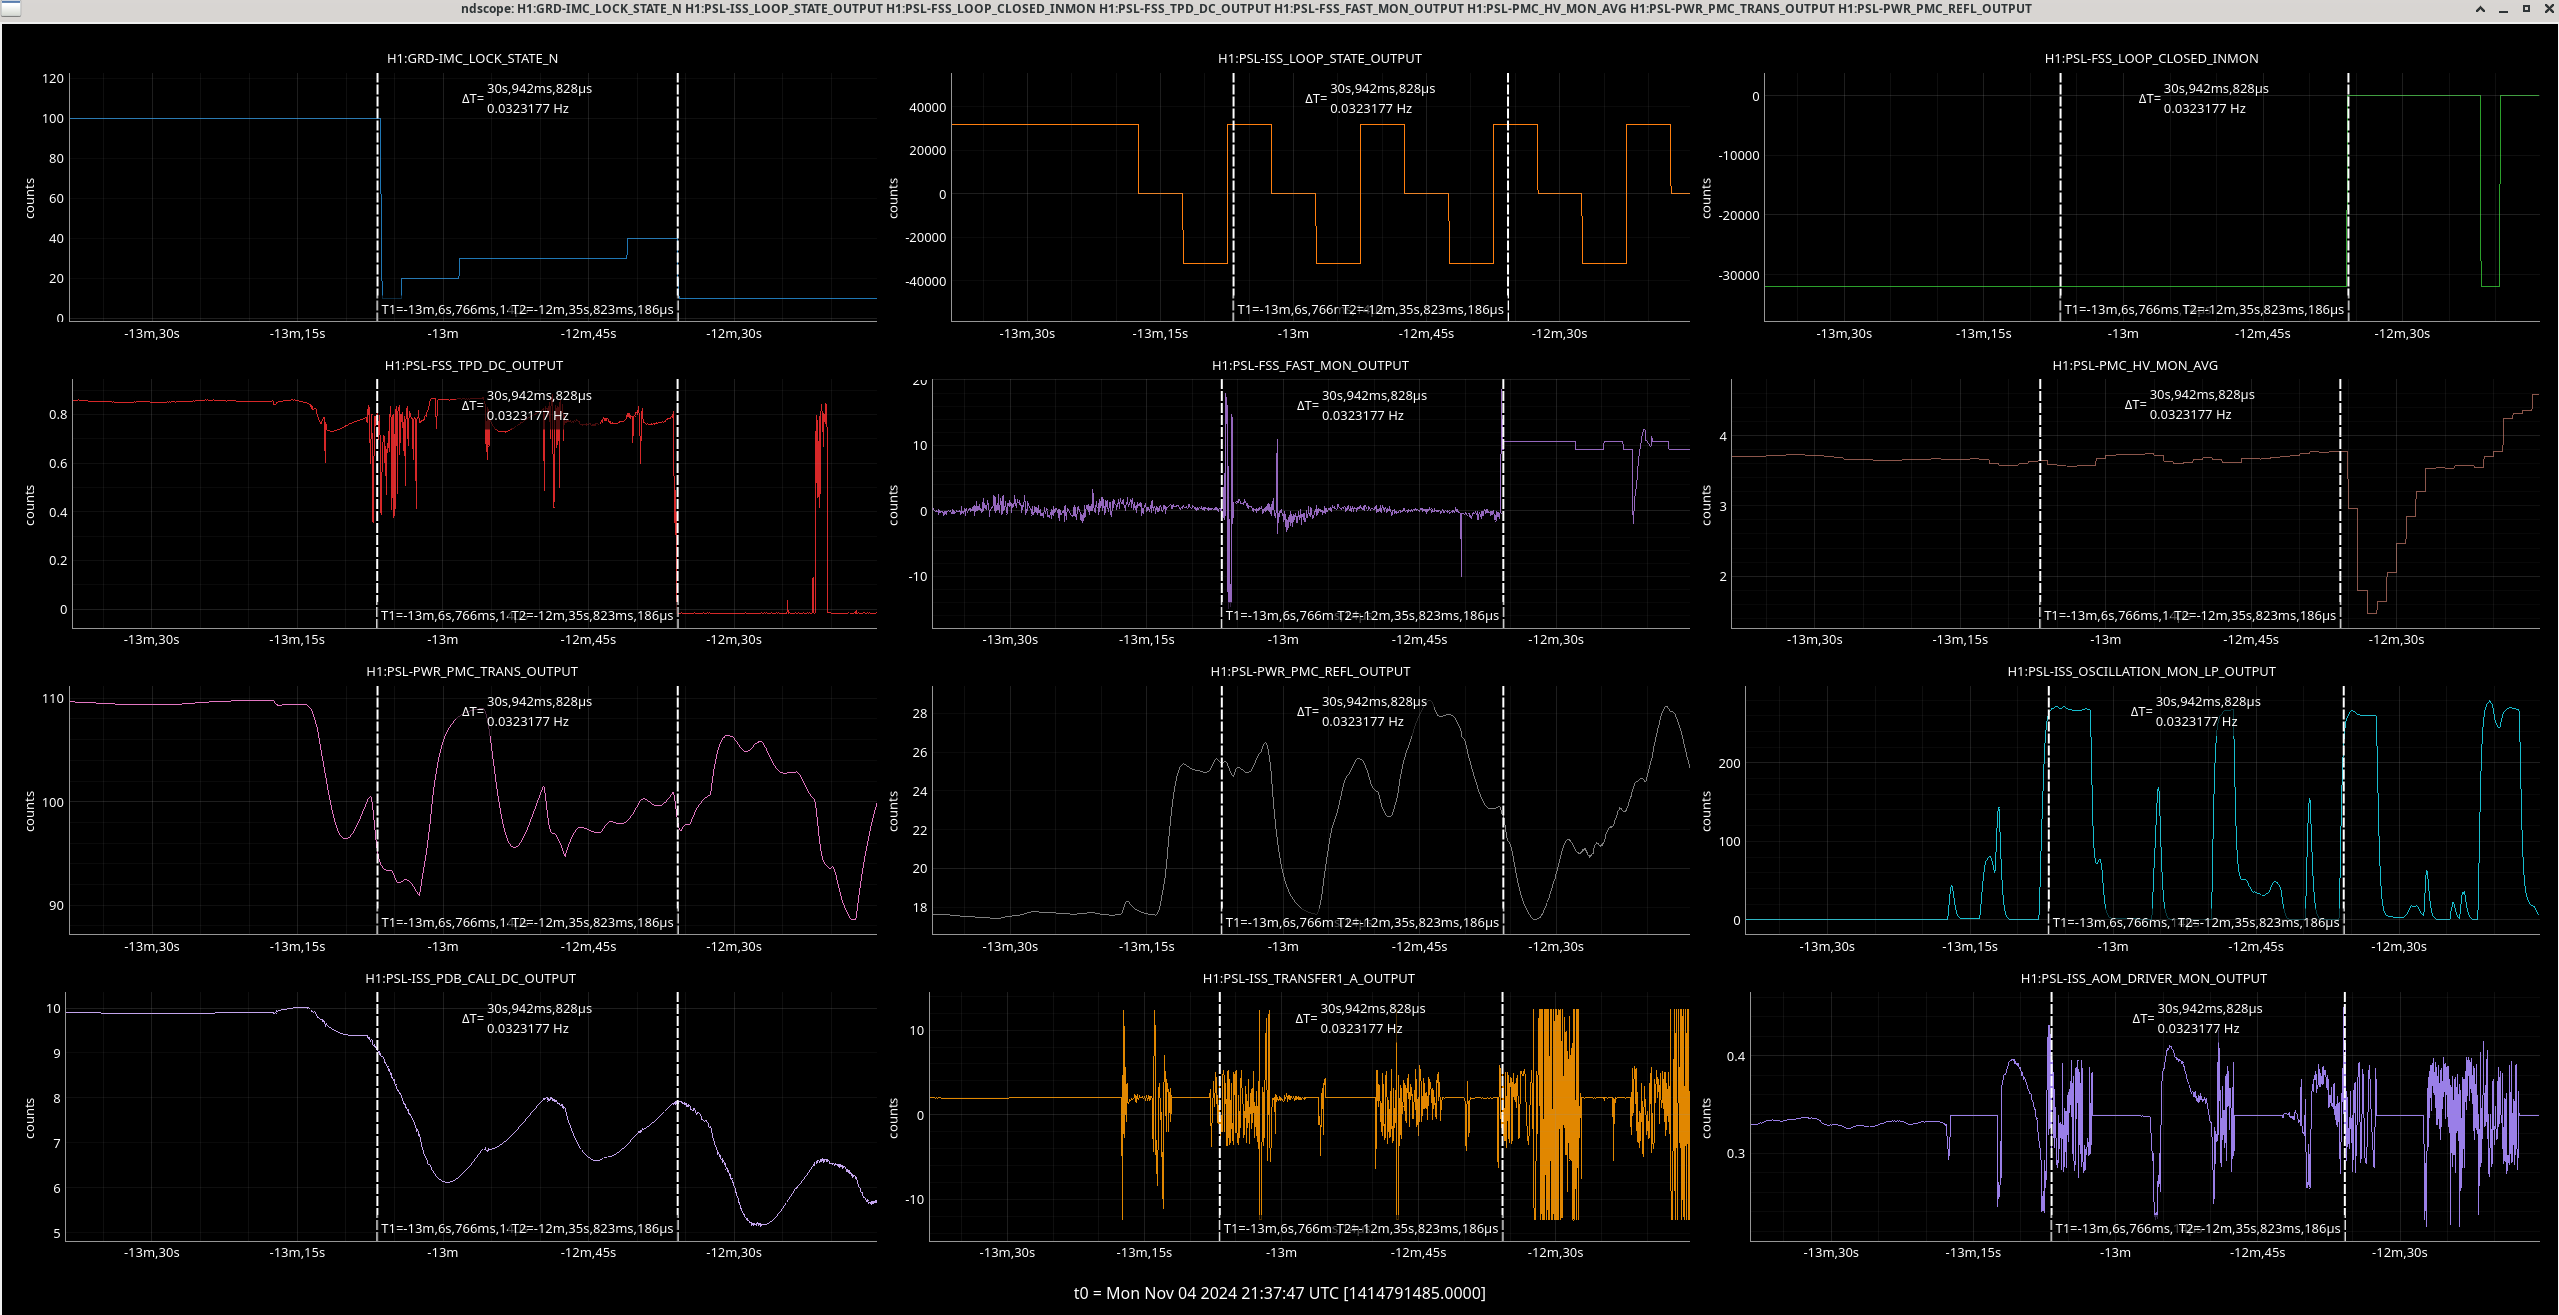Click the H1:PSL-ISS_TRANSFER1_A_OUTPUT plot title
Viewport: 2559px width, 1315px height.
pos(1308,979)
